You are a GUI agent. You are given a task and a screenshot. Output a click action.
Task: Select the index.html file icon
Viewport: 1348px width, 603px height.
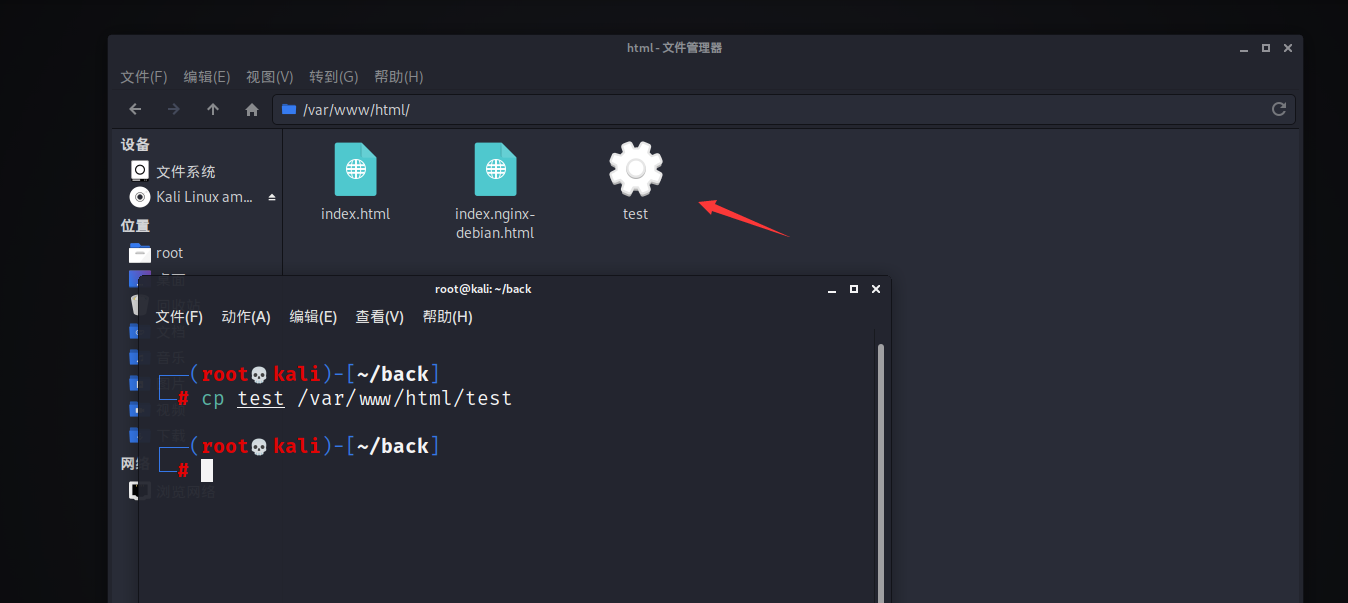(x=355, y=170)
